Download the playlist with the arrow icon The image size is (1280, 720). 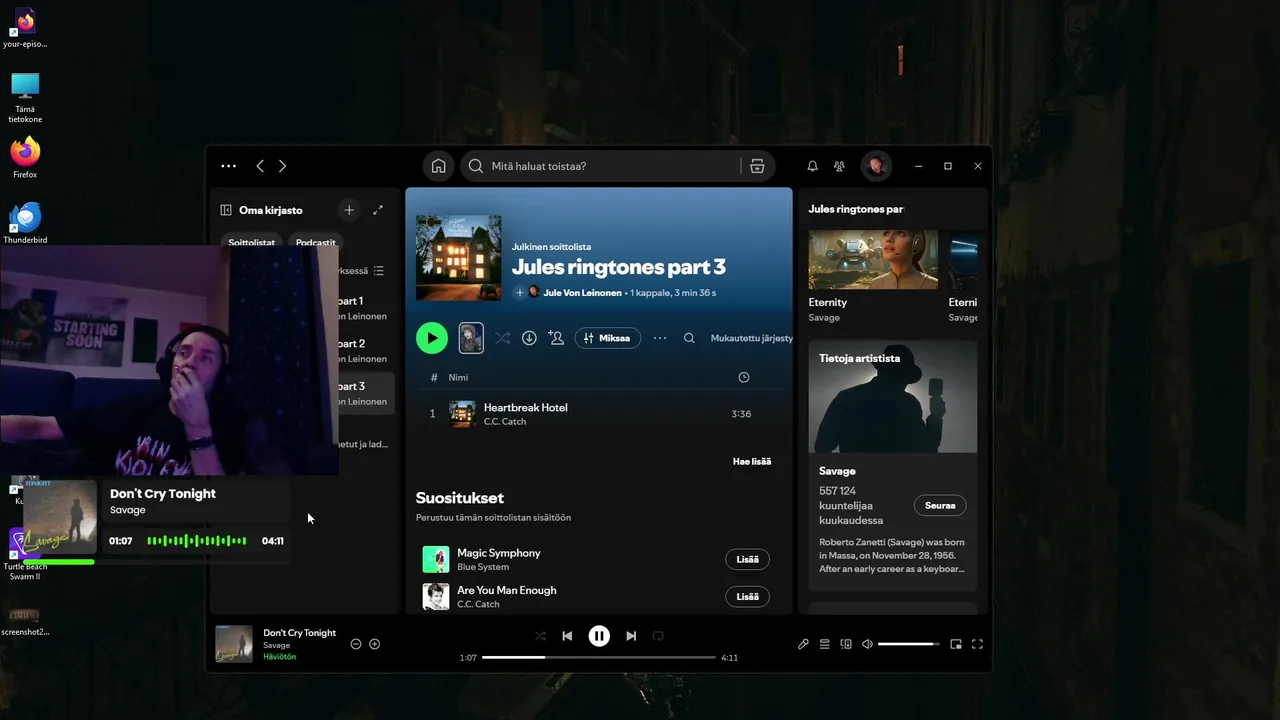[529, 338]
